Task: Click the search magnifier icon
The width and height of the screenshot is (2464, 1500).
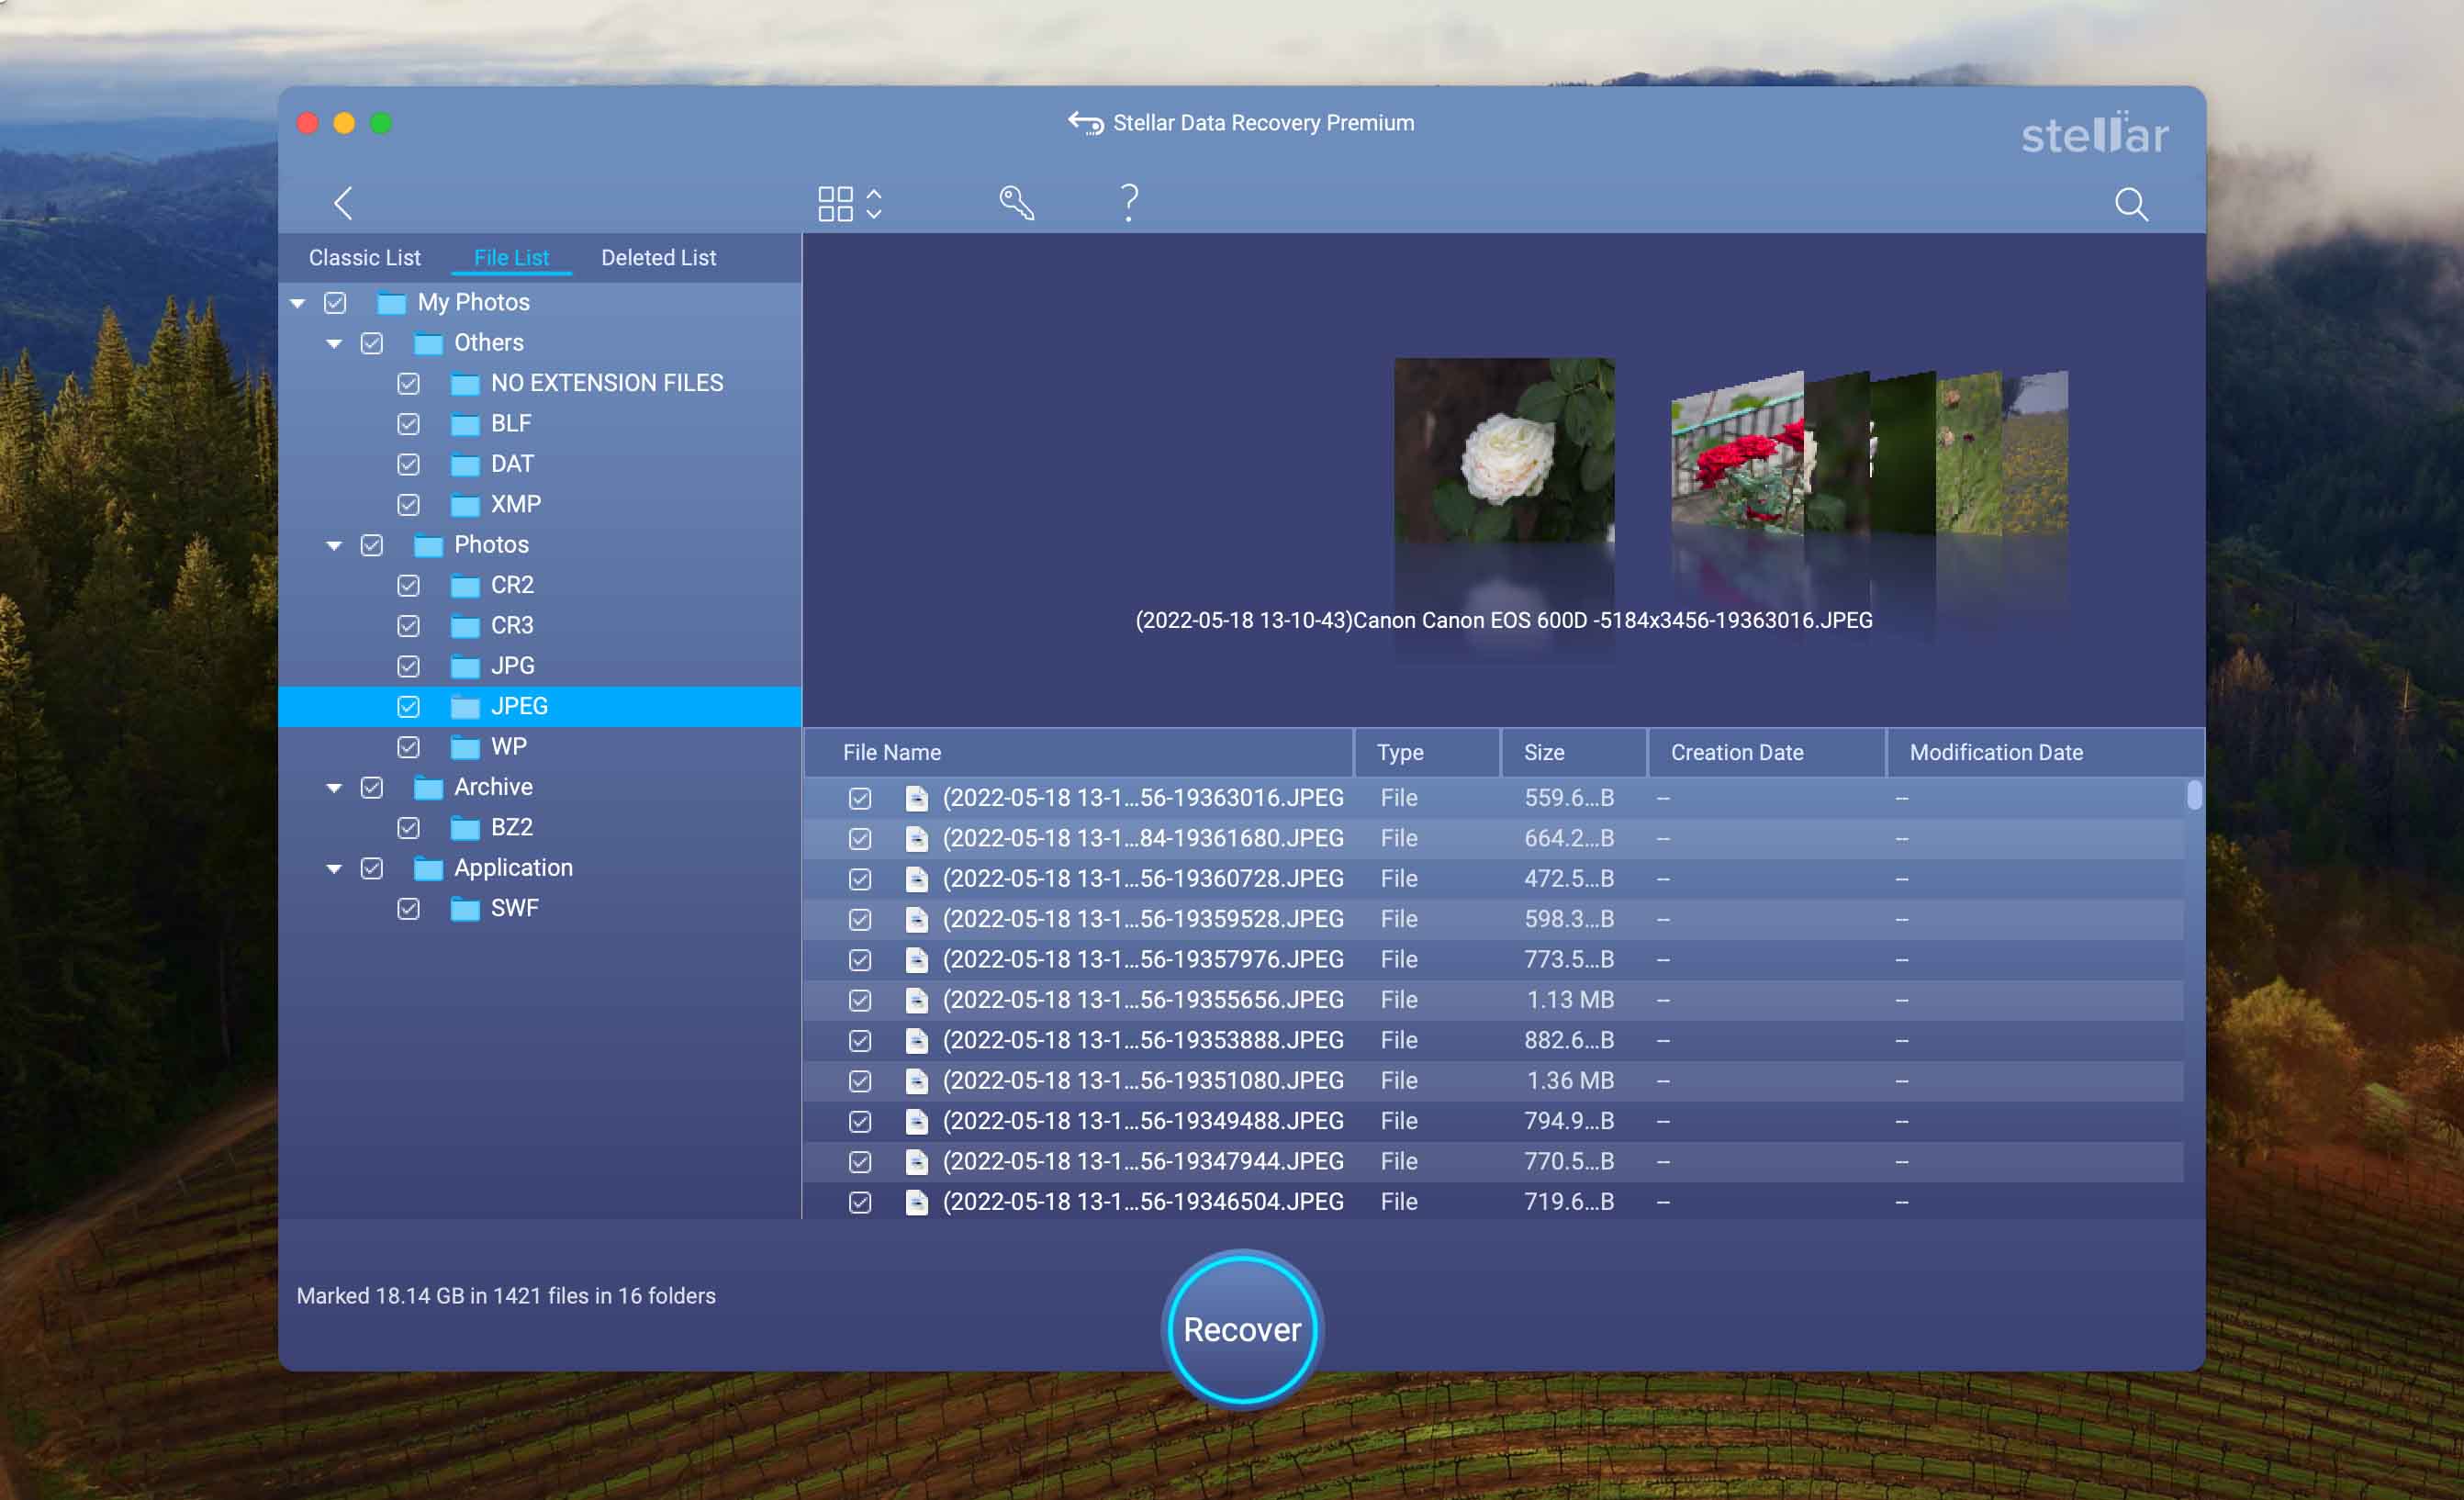Action: (x=2131, y=204)
